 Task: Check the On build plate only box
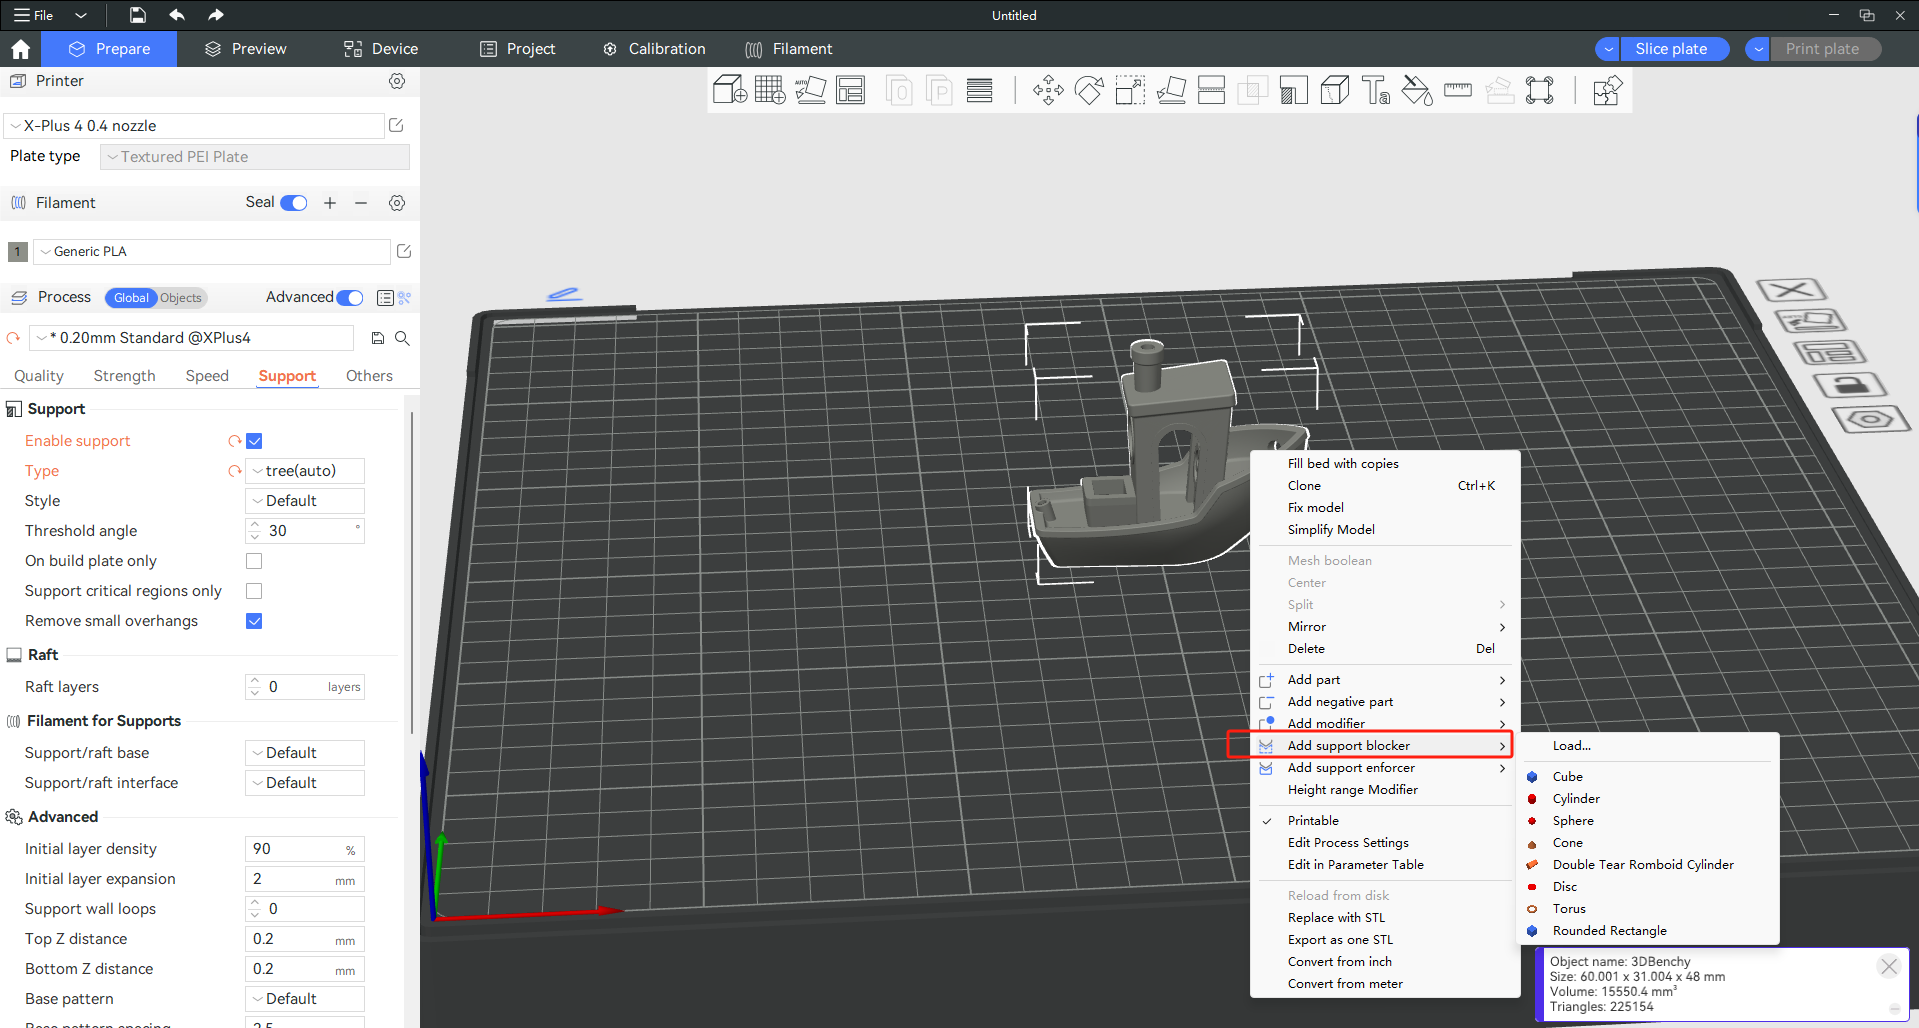[254, 561]
